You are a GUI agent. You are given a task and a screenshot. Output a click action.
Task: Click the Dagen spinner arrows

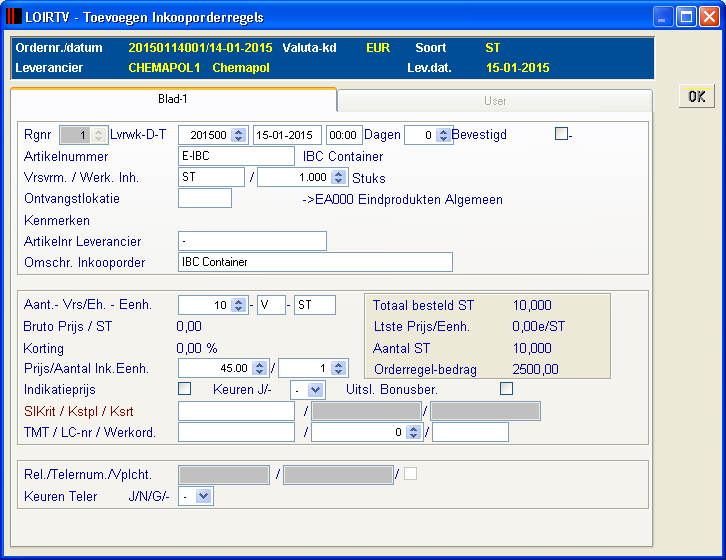pyautogui.click(x=444, y=135)
